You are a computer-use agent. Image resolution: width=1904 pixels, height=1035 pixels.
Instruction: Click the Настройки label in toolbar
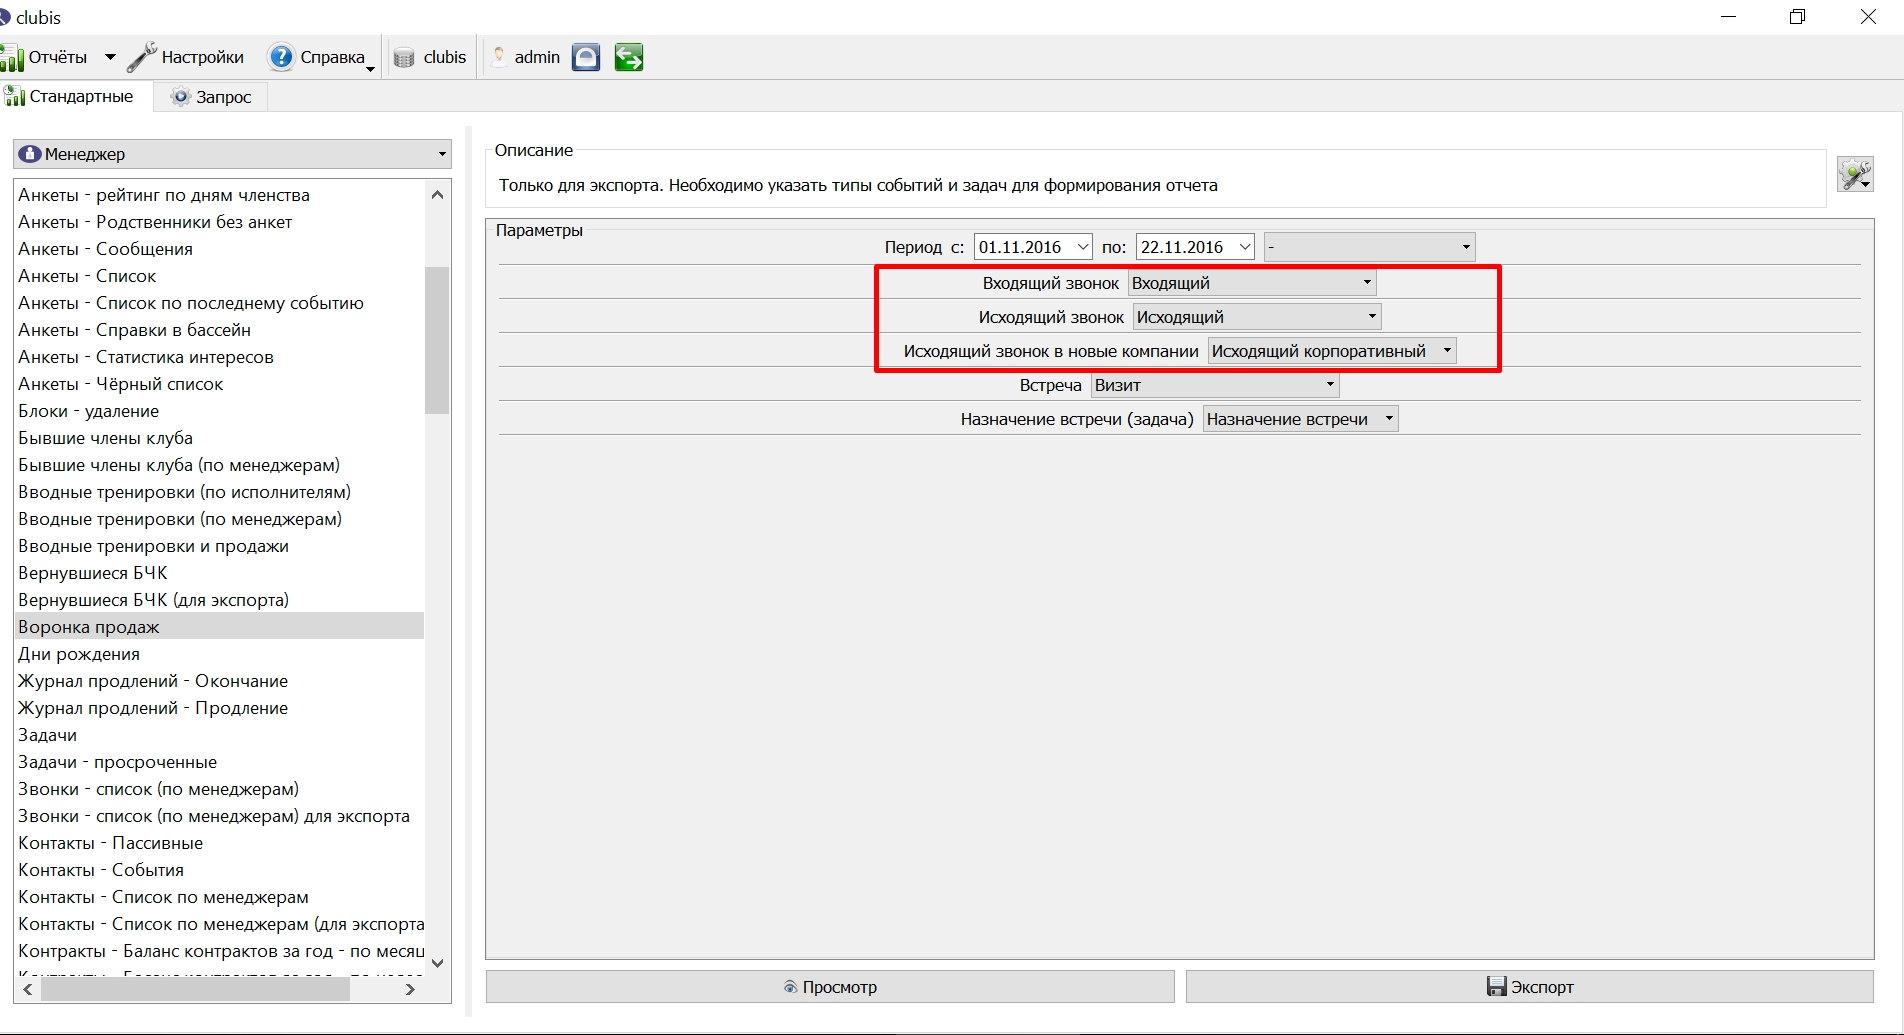click(x=203, y=57)
